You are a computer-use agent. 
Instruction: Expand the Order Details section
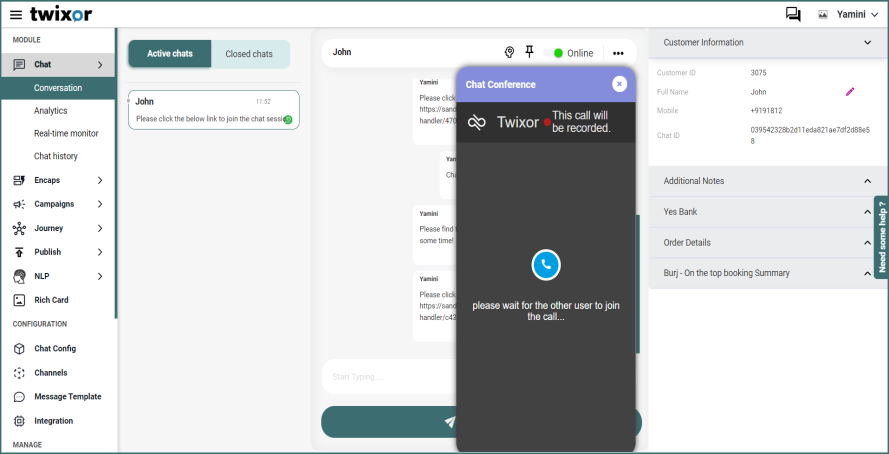pyautogui.click(x=867, y=243)
